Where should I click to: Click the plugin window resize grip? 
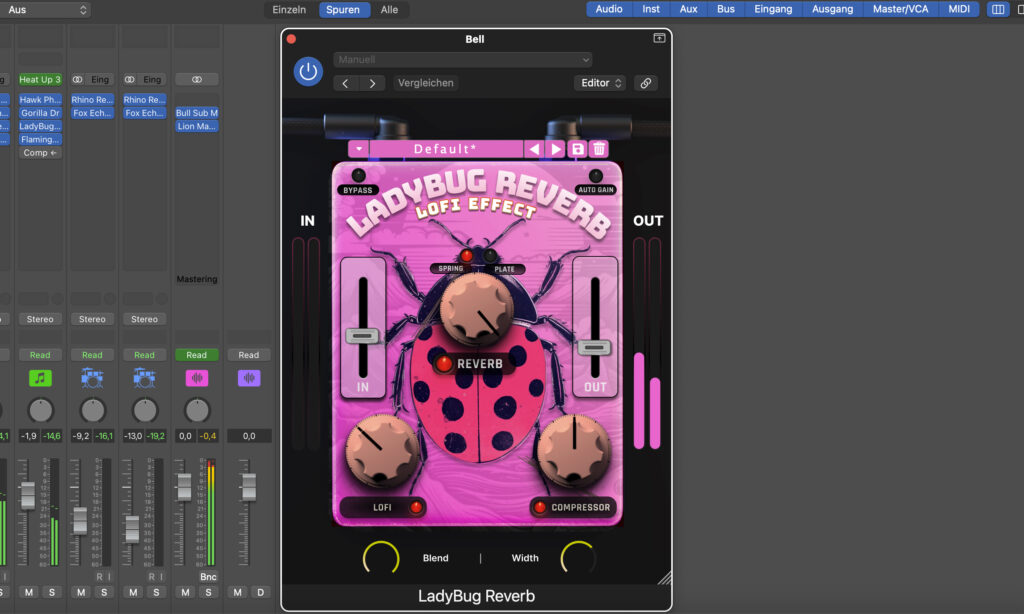664,577
